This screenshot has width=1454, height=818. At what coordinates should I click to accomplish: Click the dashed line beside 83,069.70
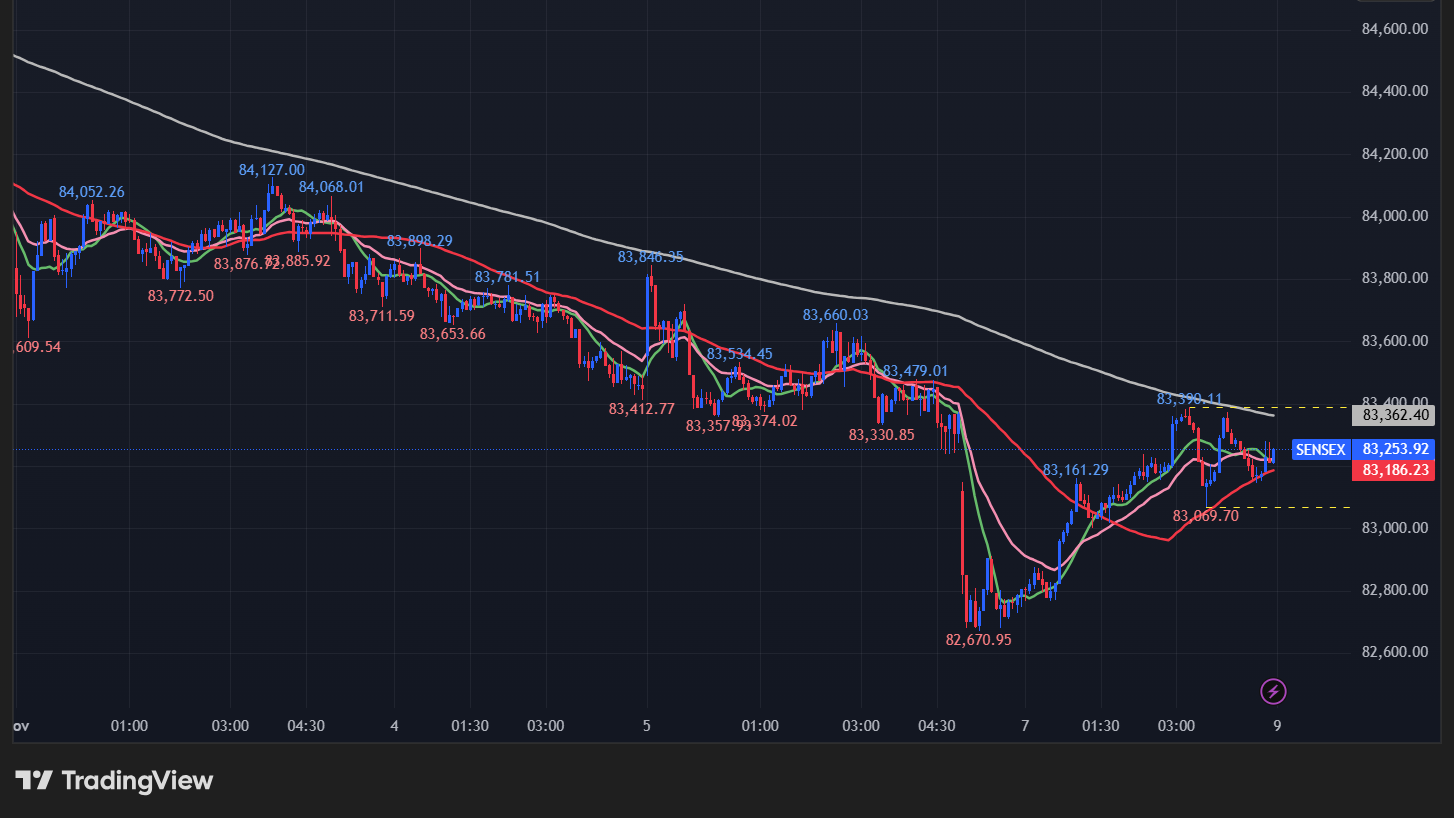[1290, 508]
